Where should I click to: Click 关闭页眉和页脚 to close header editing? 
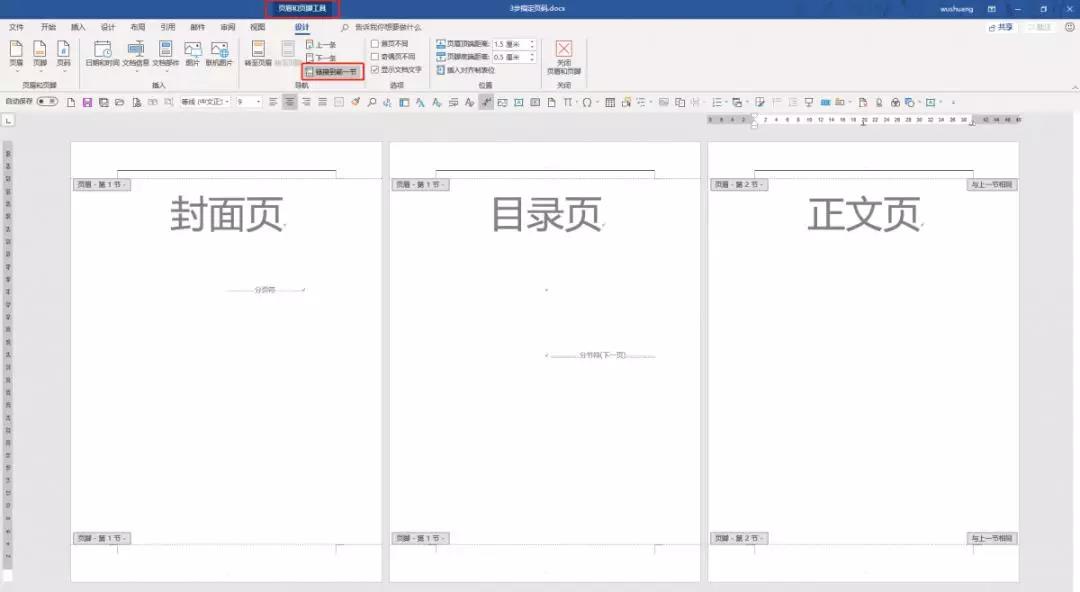(x=563, y=58)
